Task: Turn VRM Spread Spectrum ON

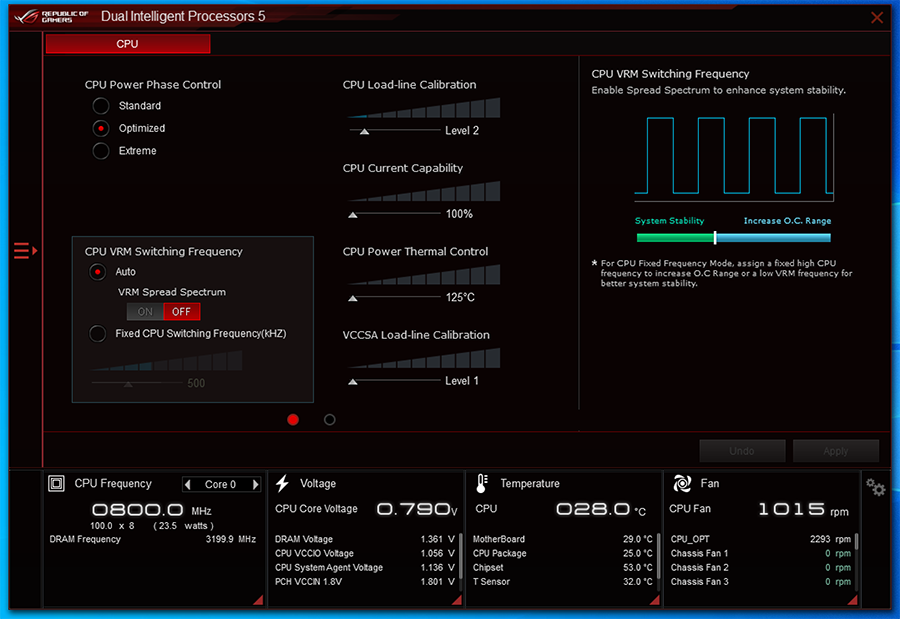Action: 145,312
